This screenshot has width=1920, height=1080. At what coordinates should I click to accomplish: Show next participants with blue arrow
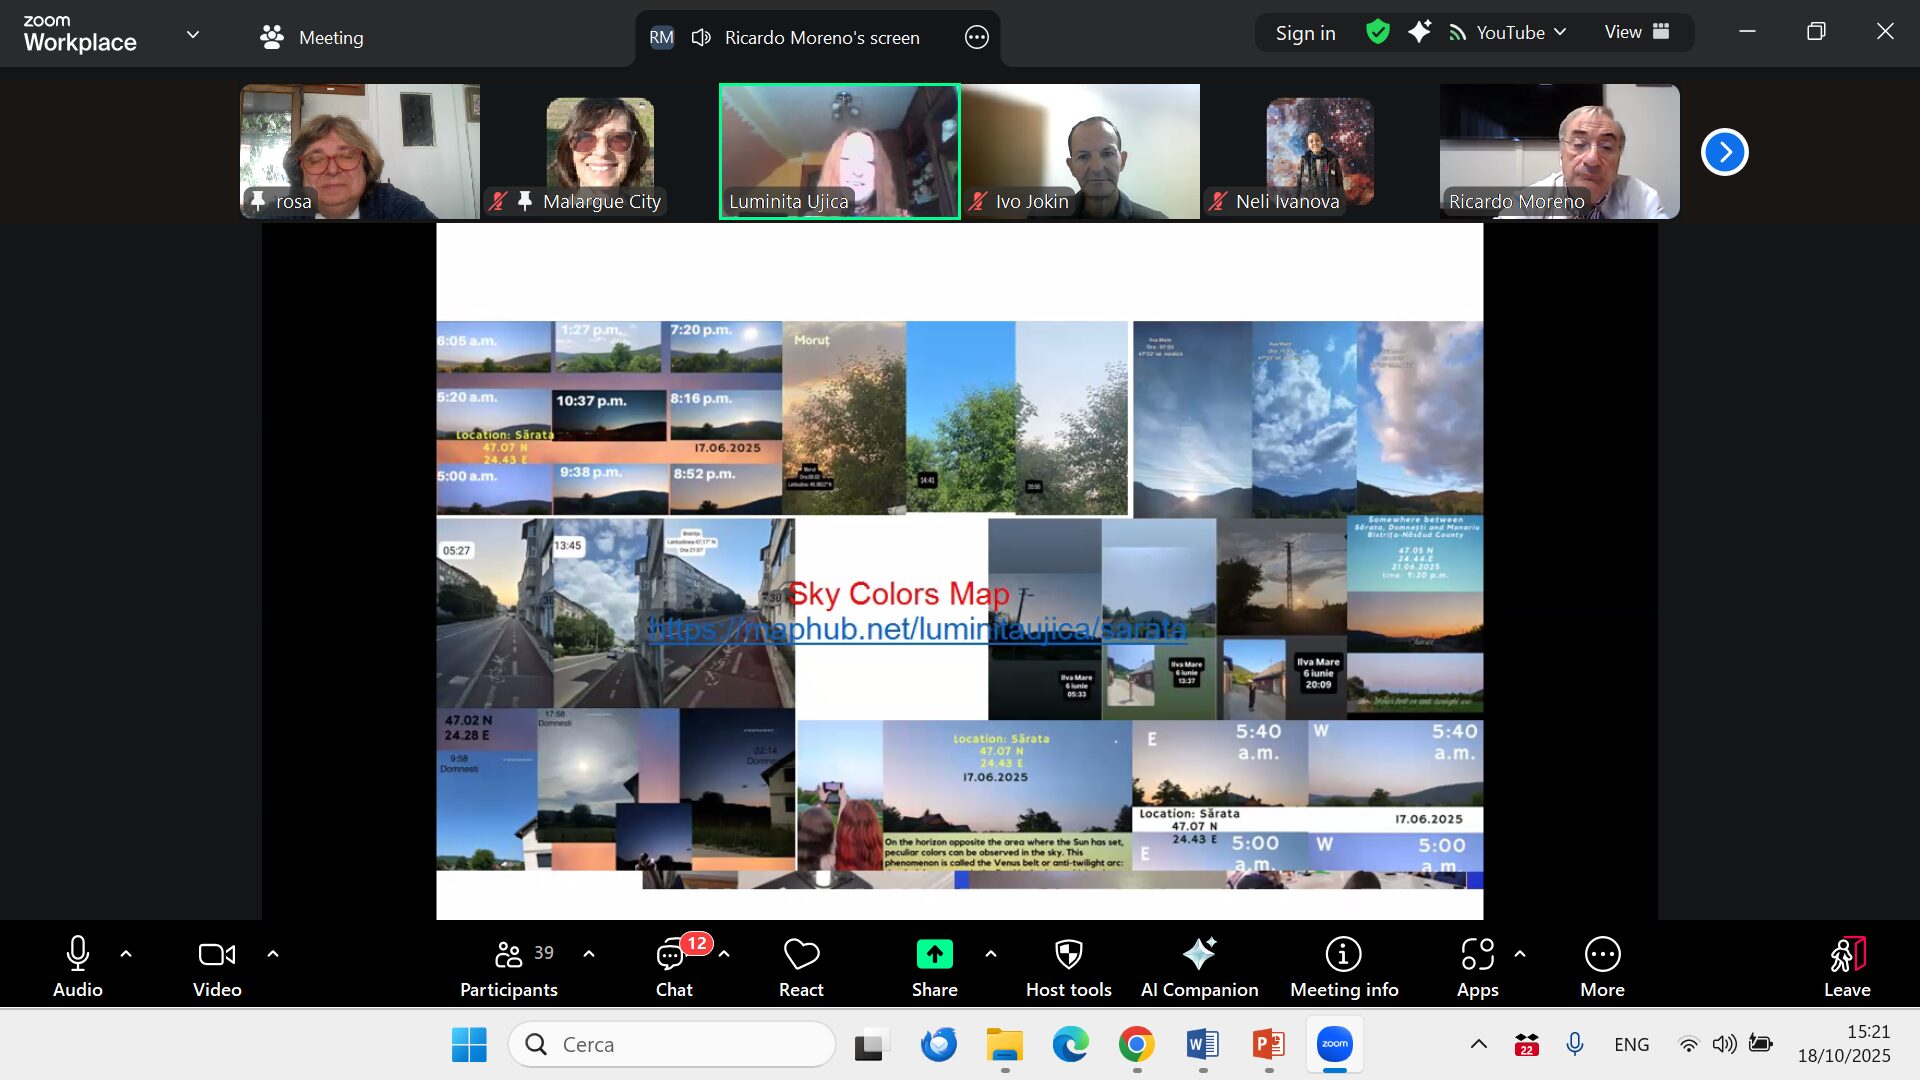1724,152
